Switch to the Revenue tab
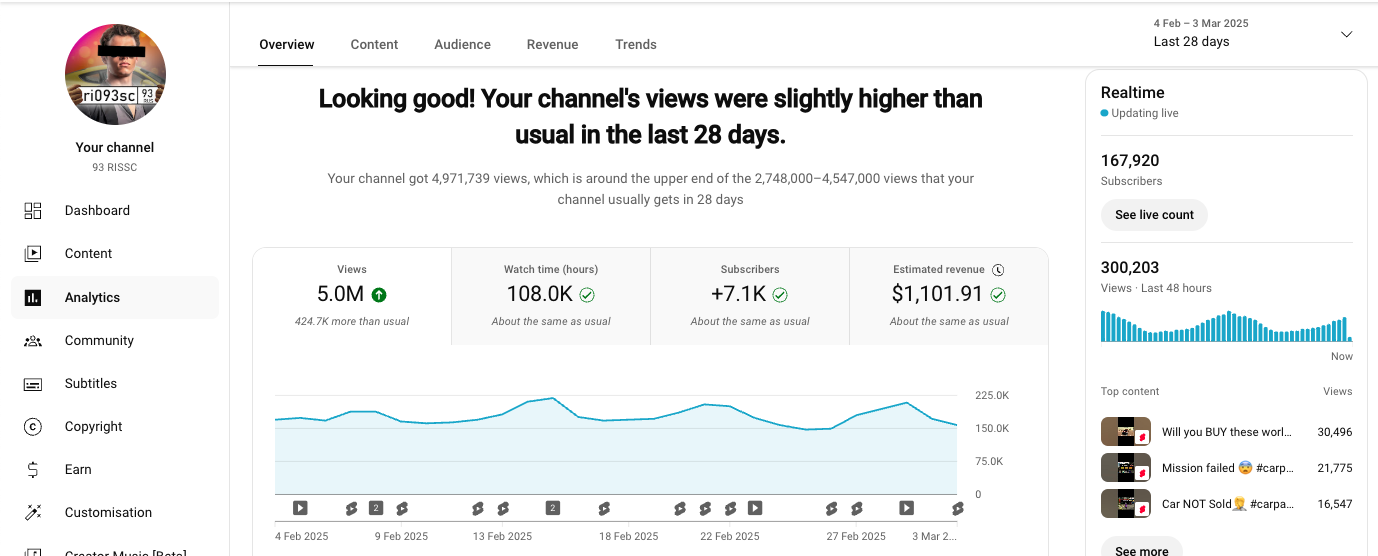The height and width of the screenshot is (556, 1378). (x=553, y=45)
